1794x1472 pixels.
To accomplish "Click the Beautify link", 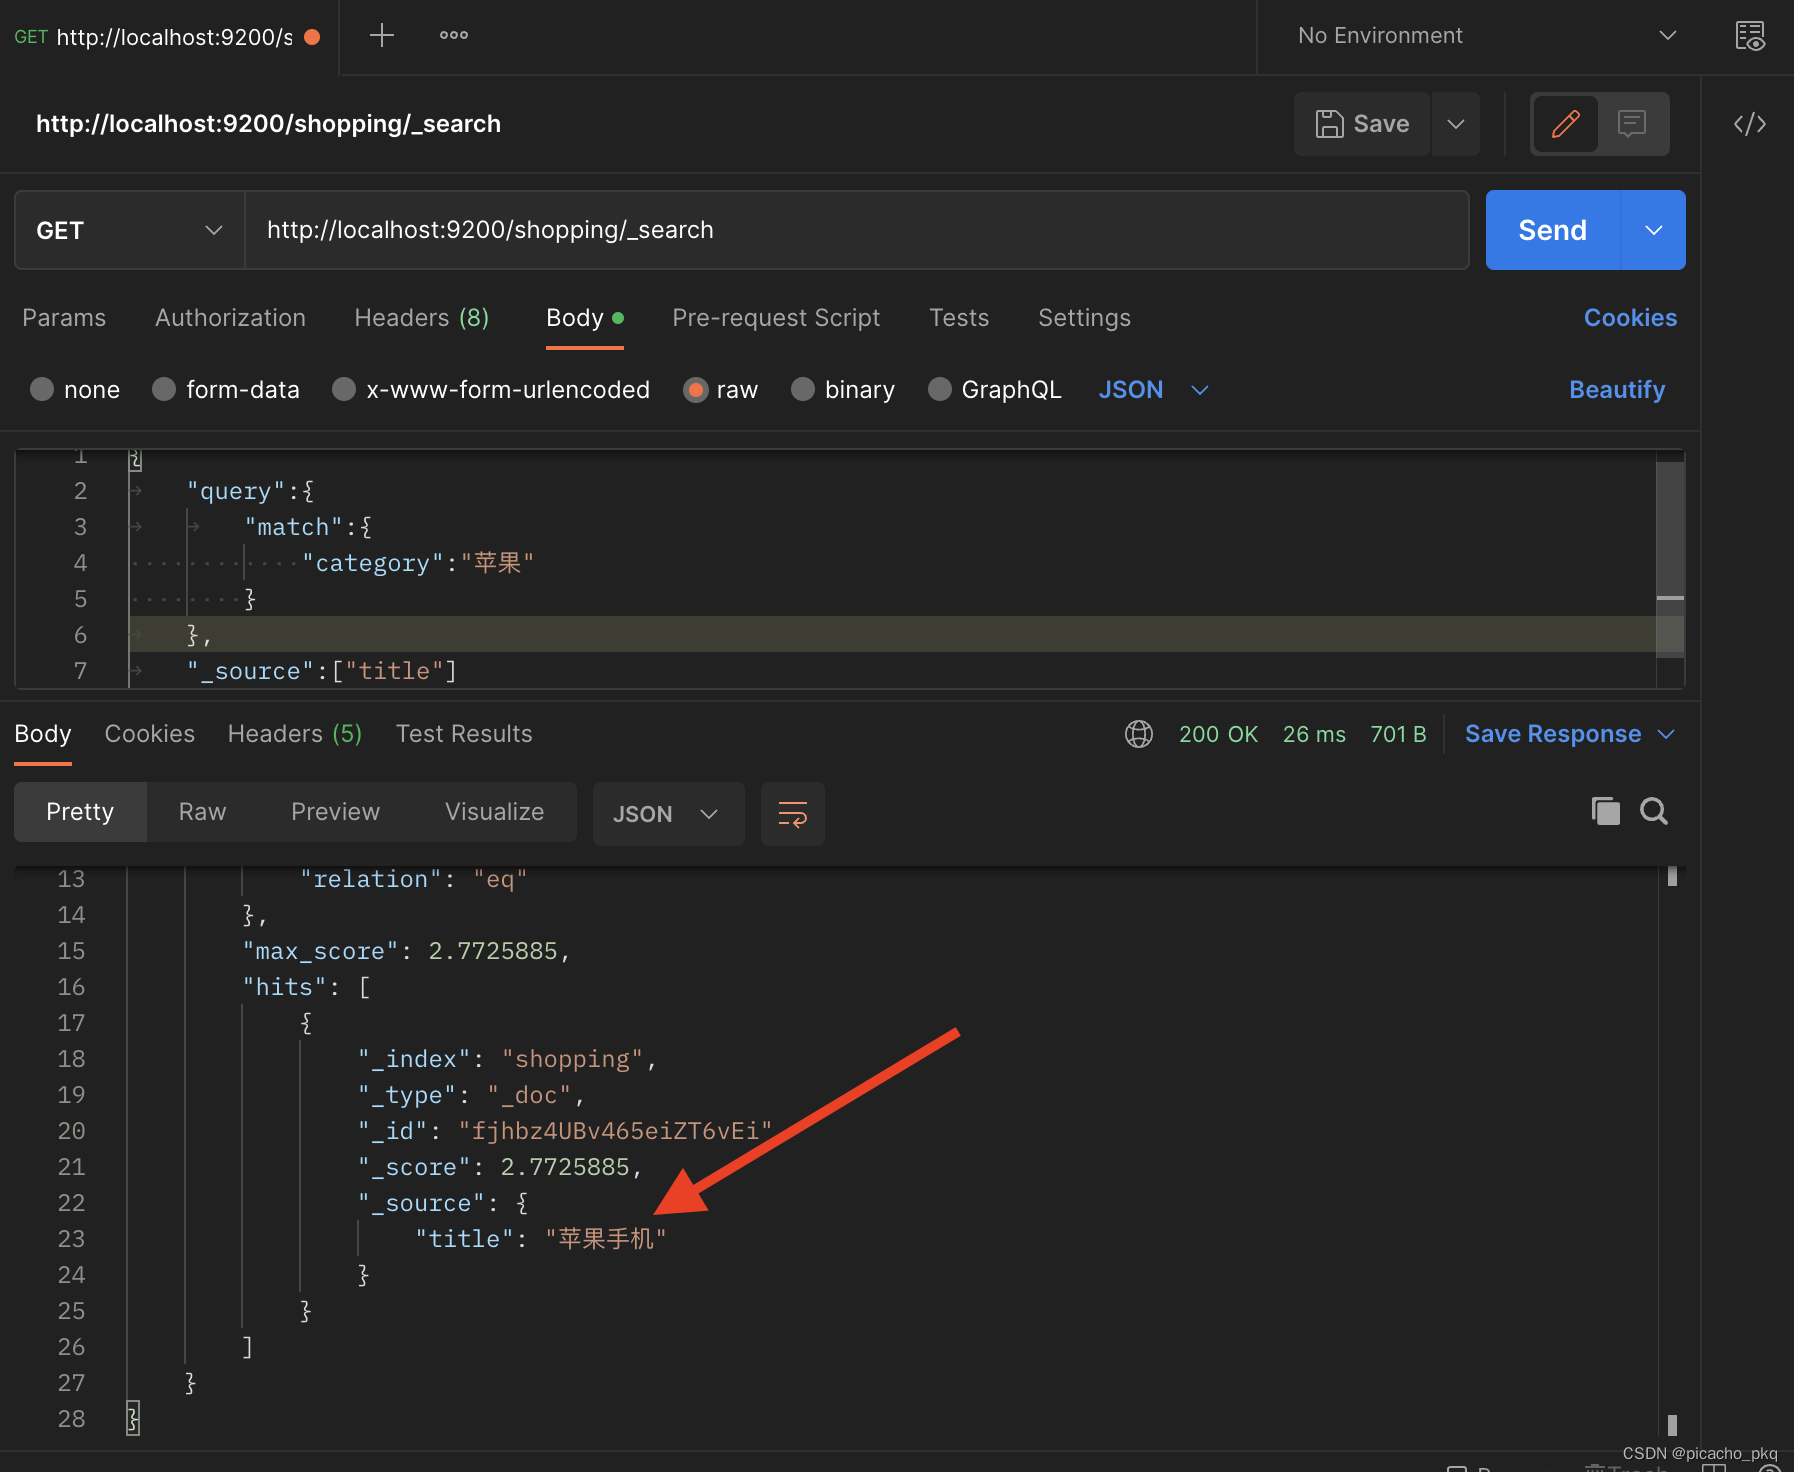I will pyautogui.click(x=1616, y=389).
